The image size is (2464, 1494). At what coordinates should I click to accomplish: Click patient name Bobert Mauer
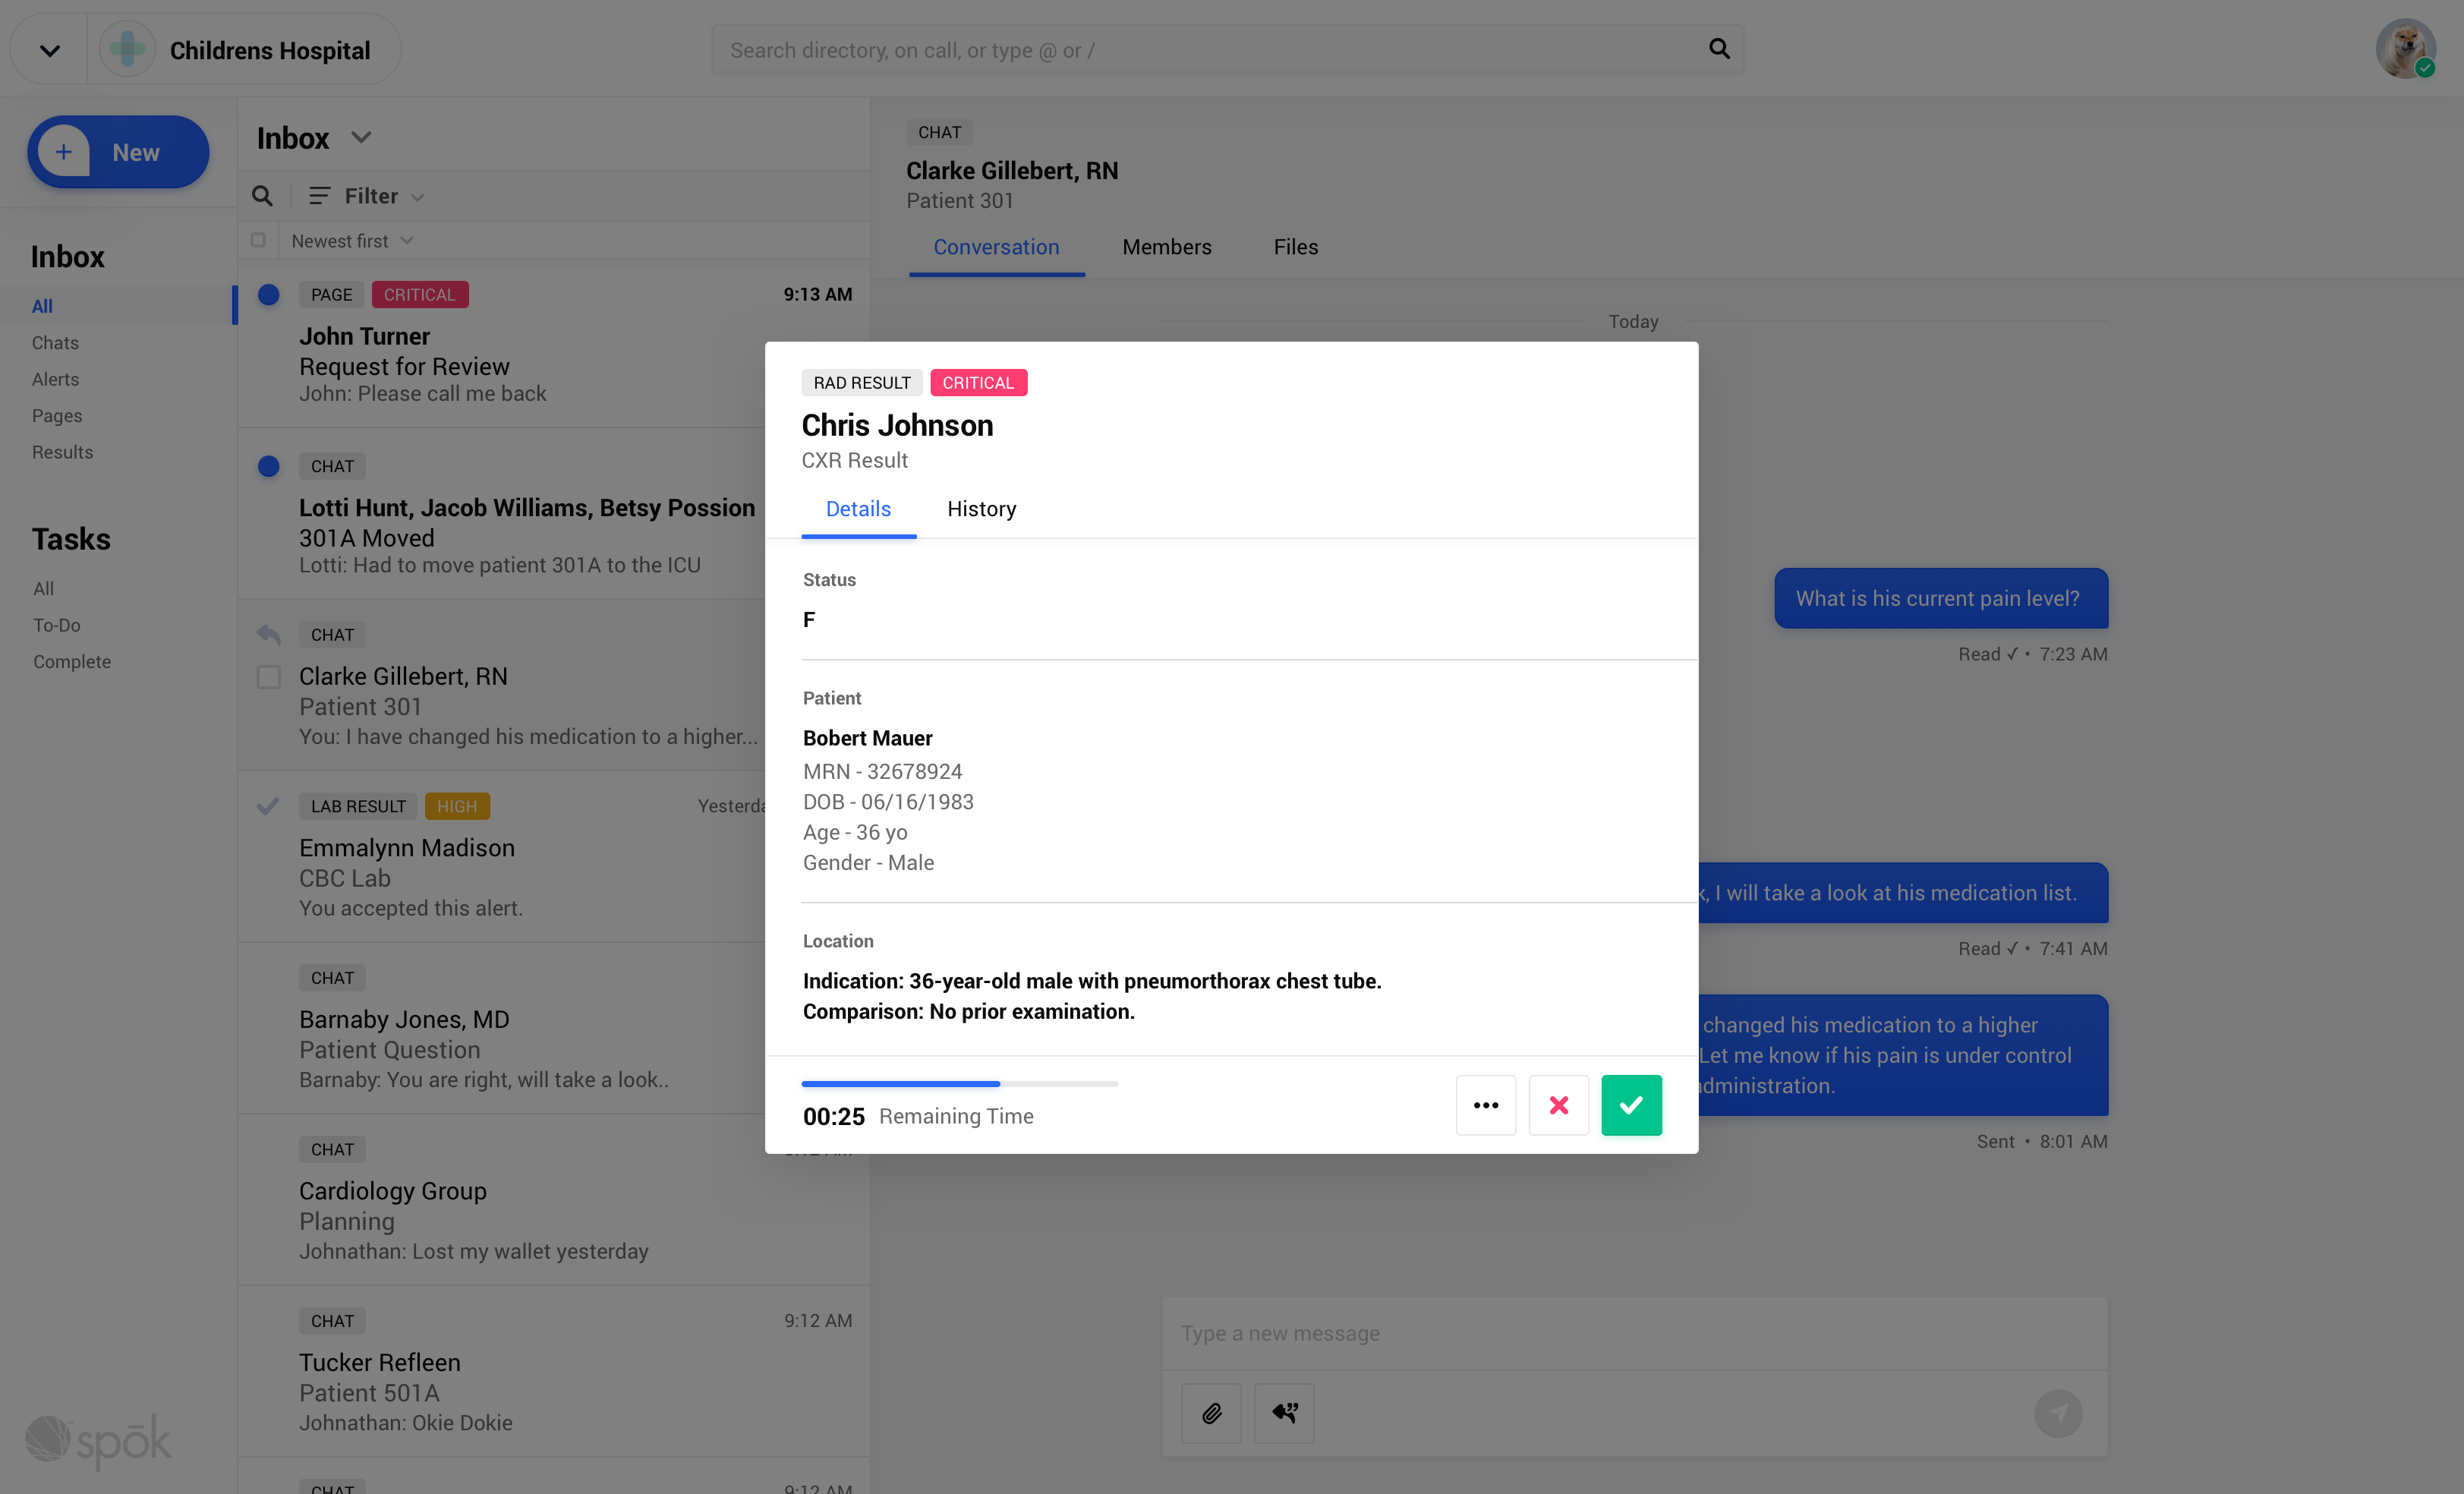tap(867, 738)
